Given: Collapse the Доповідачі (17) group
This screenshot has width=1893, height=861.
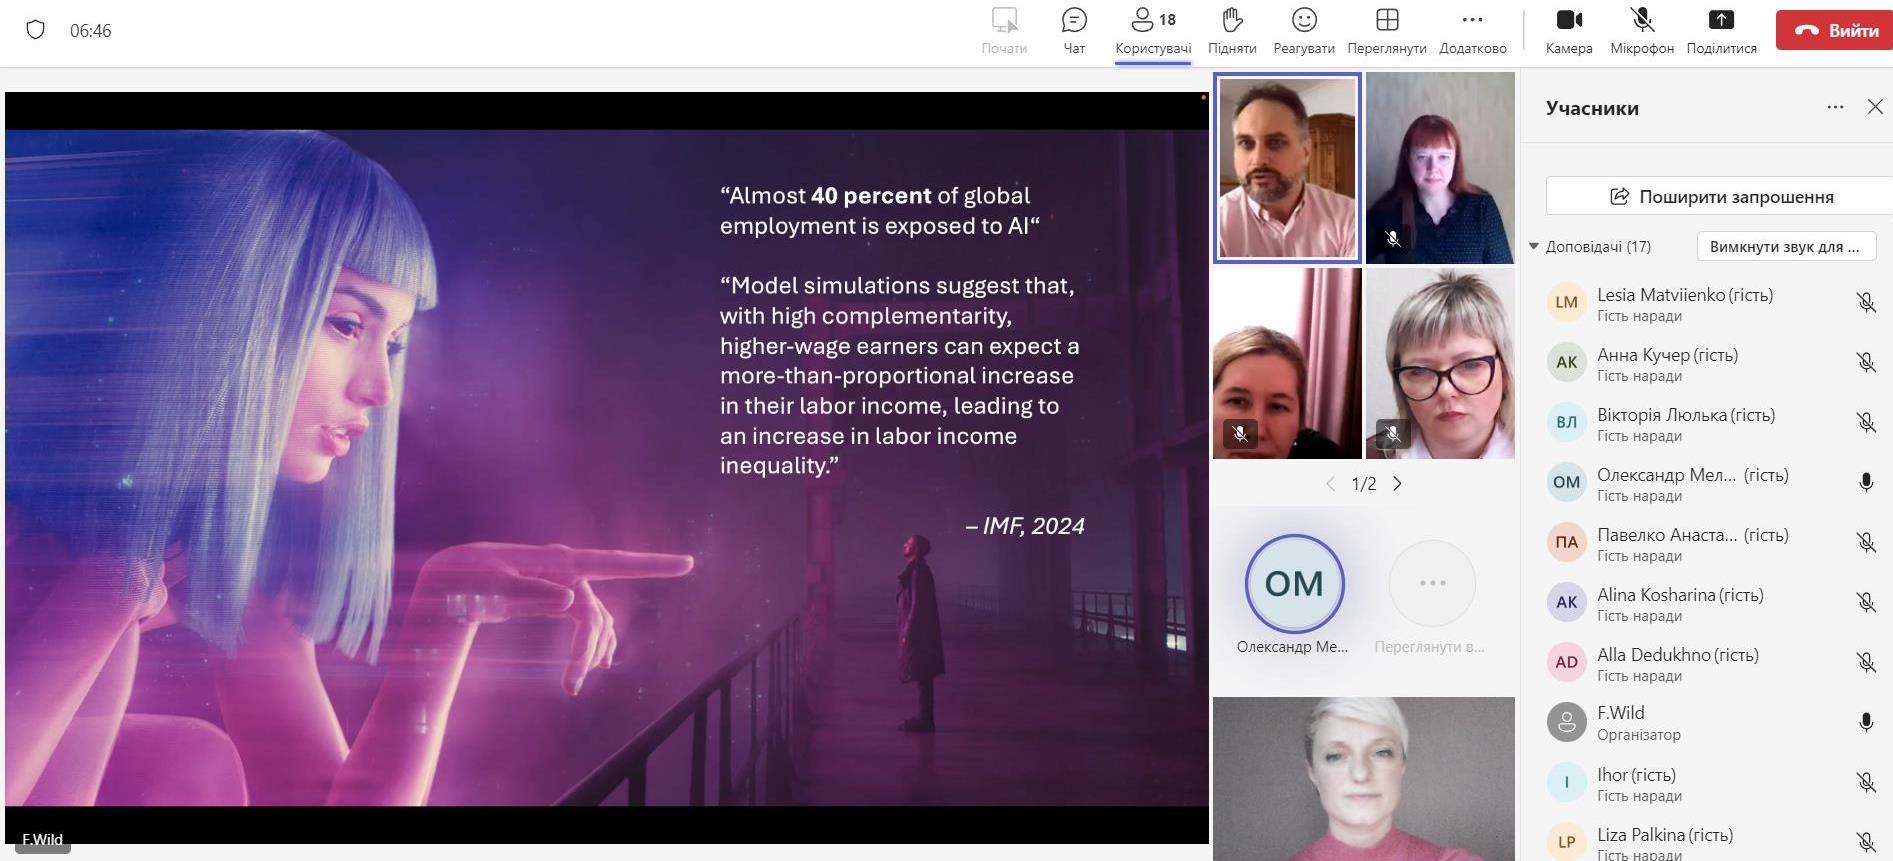Looking at the screenshot, I should (1534, 246).
